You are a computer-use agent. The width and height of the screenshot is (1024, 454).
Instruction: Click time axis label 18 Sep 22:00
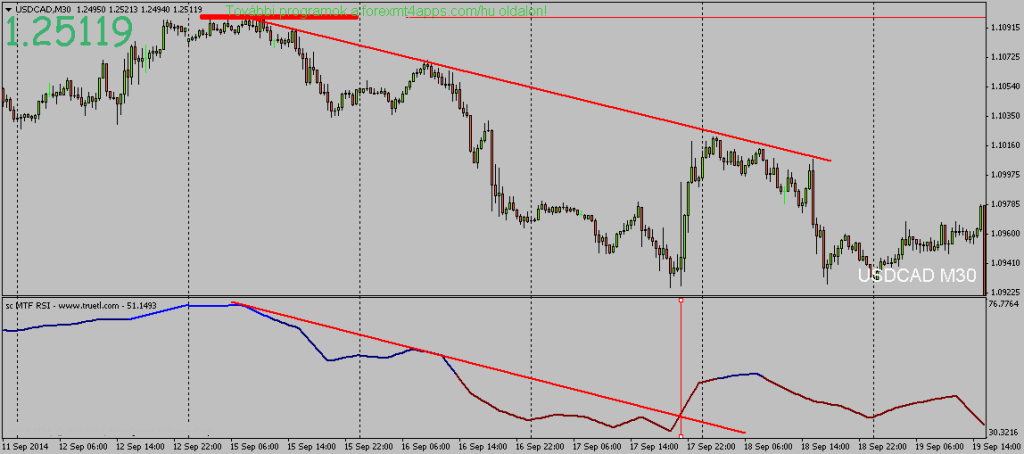point(885,447)
